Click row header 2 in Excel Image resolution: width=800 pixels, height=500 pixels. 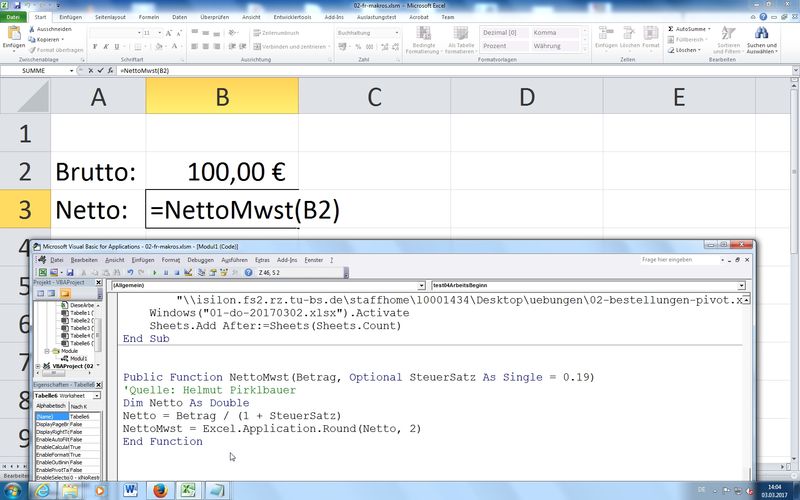click(x=25, y=171)
